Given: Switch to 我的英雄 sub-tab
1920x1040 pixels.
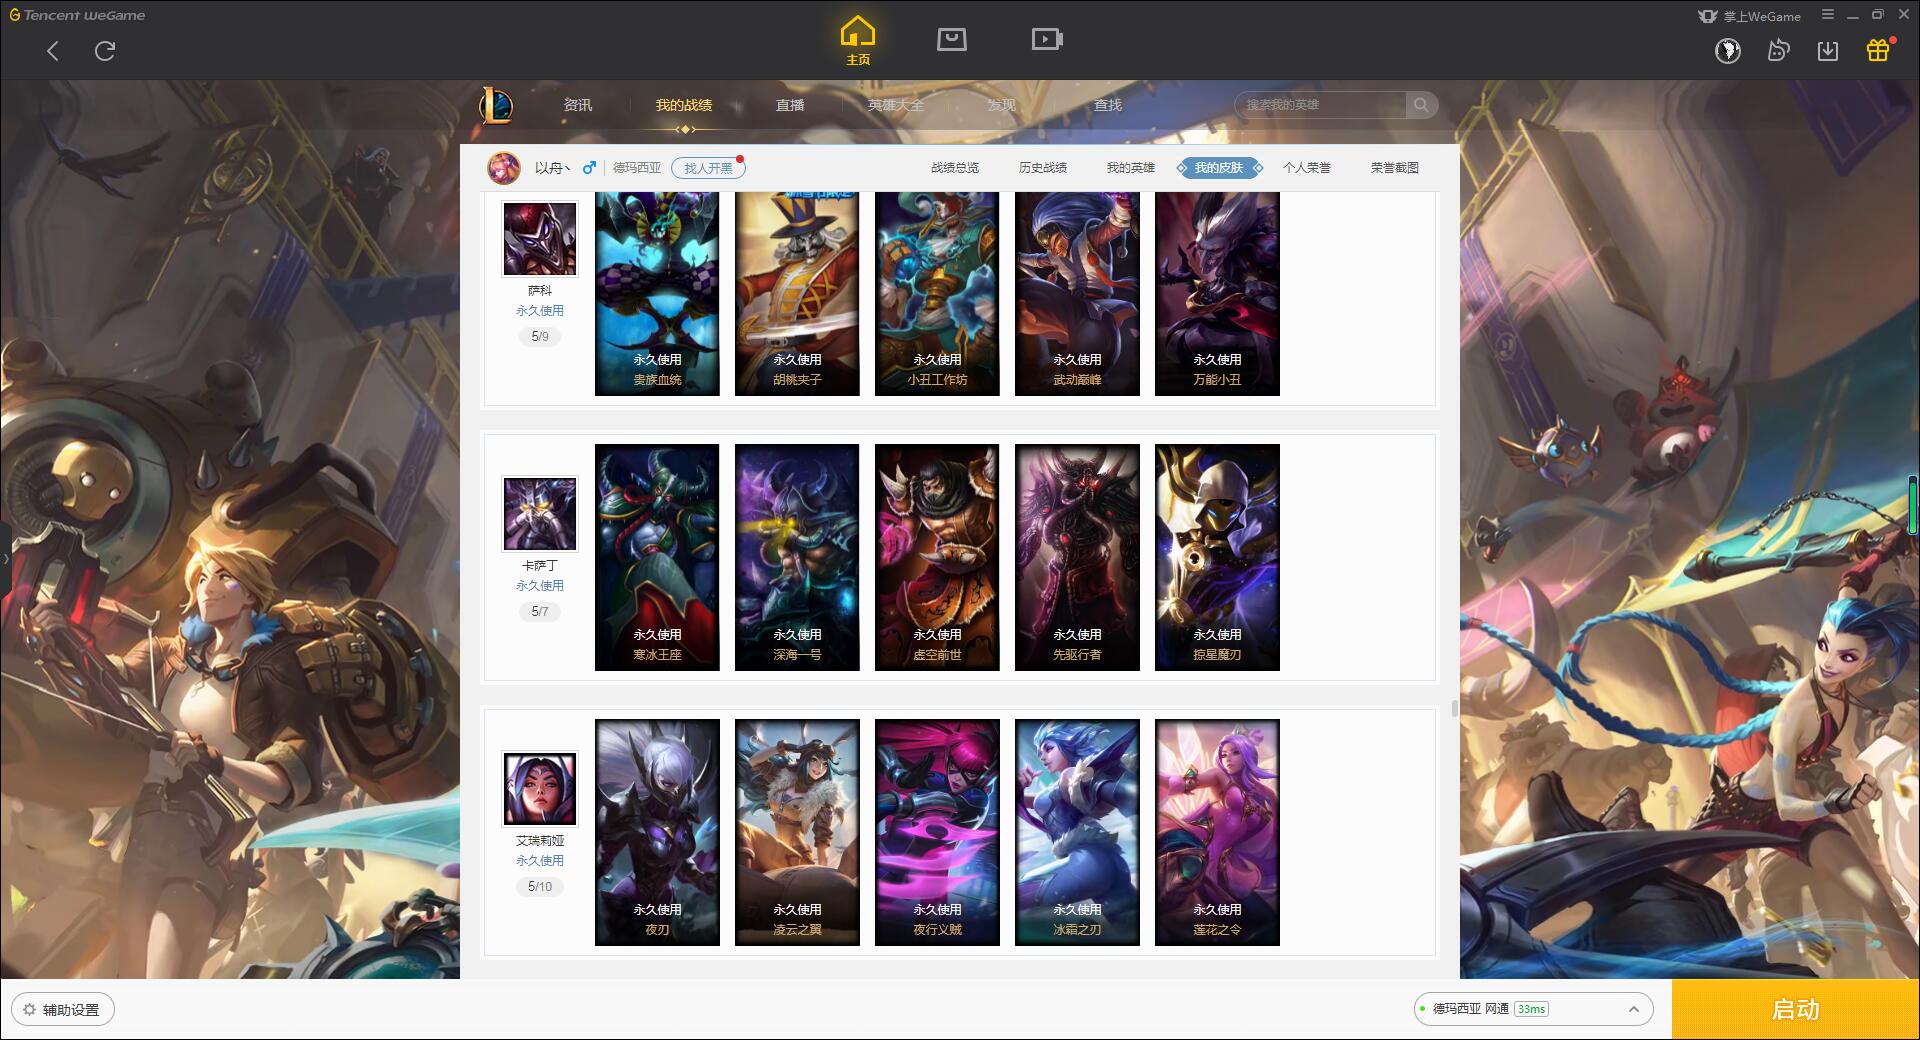Looking at the screenshot, I should (x=1131, y=168).
